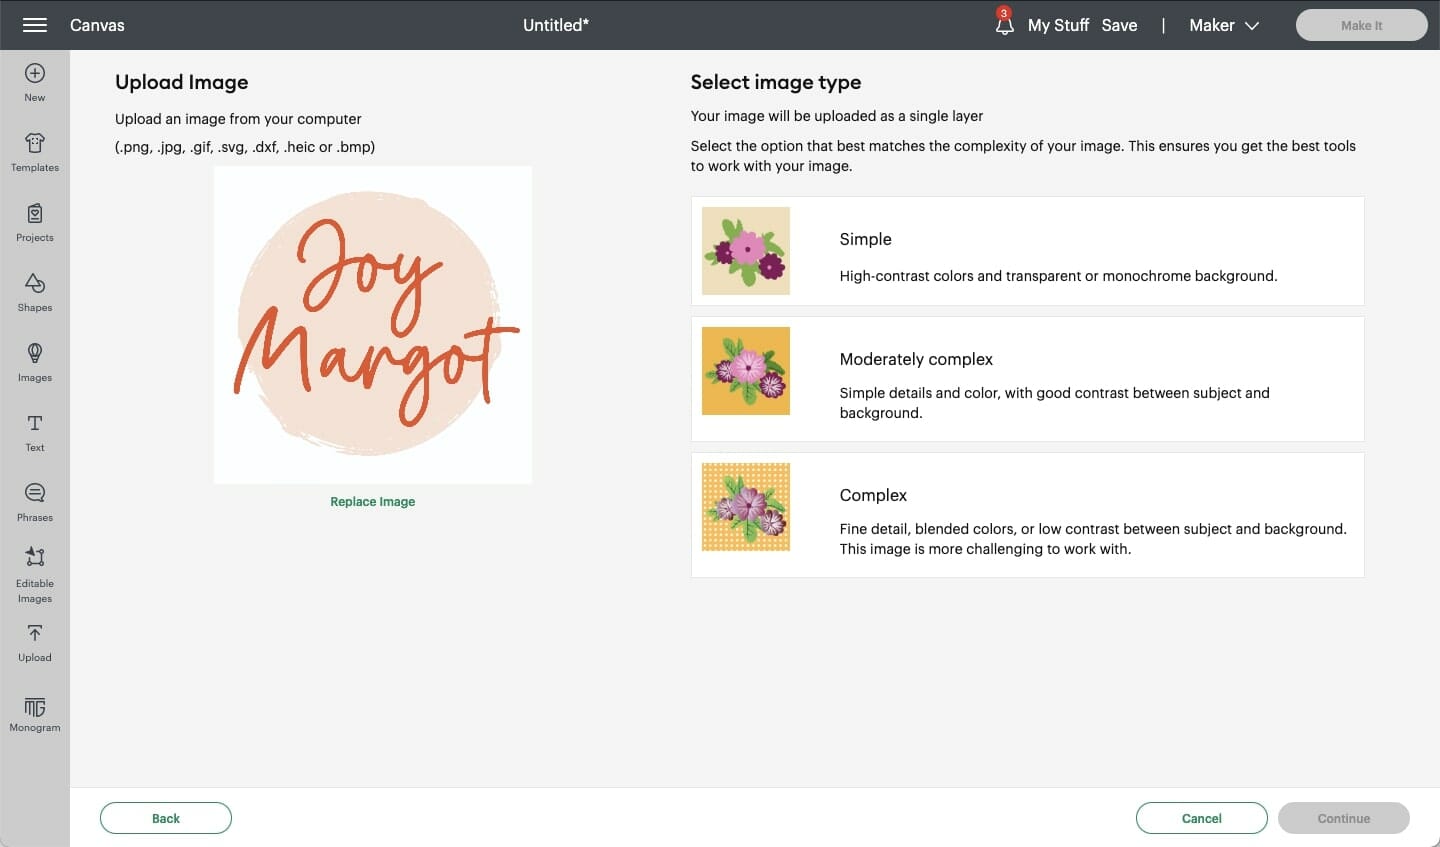The width and height of the screenshot is (1440, 847).
Task: Click Save in the top bar
Action: (x=1119, y=25)
